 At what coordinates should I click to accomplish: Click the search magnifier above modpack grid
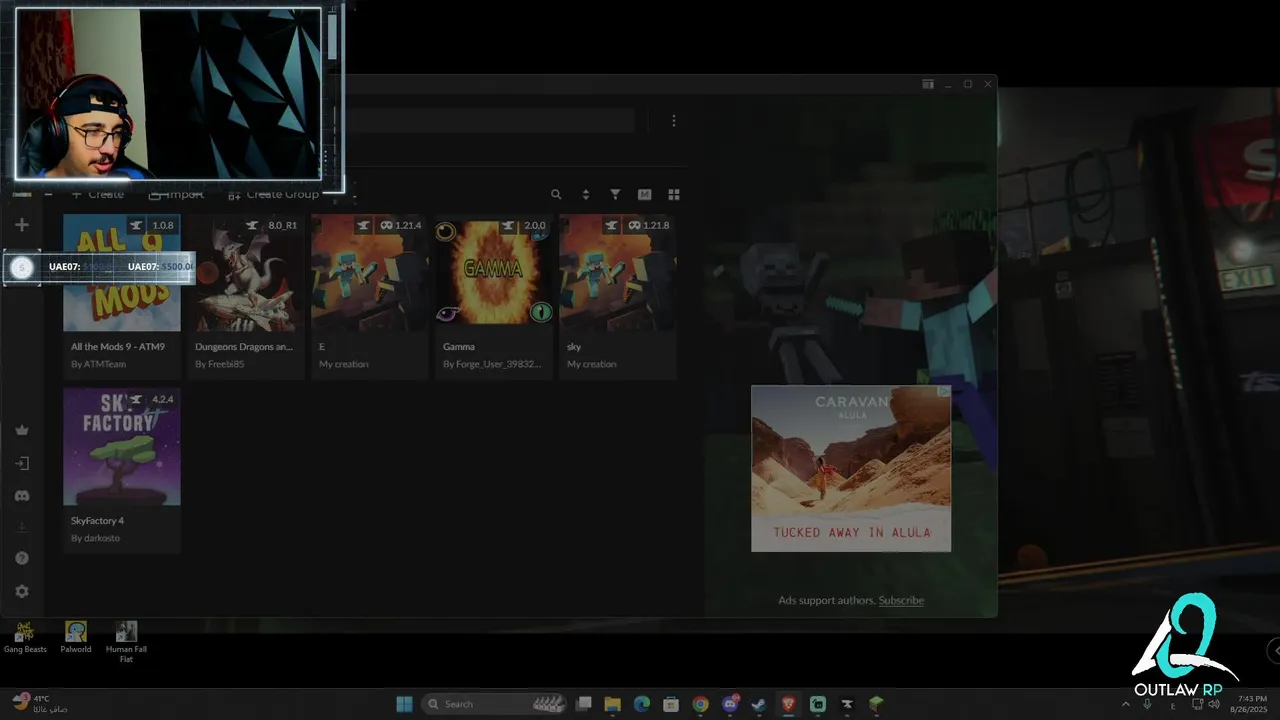556,194
